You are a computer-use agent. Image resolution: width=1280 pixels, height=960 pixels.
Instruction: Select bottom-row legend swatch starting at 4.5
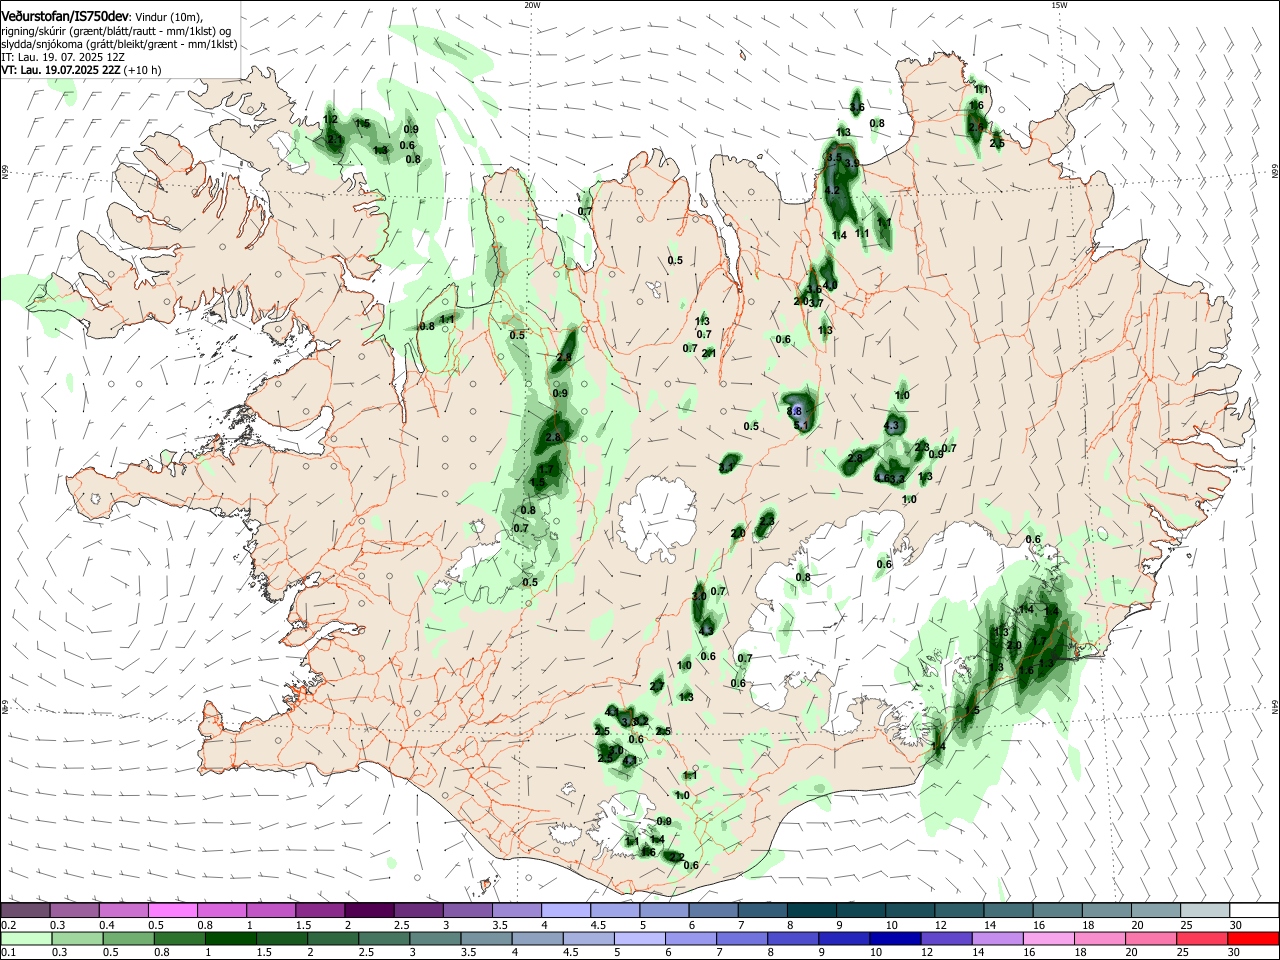588,938
